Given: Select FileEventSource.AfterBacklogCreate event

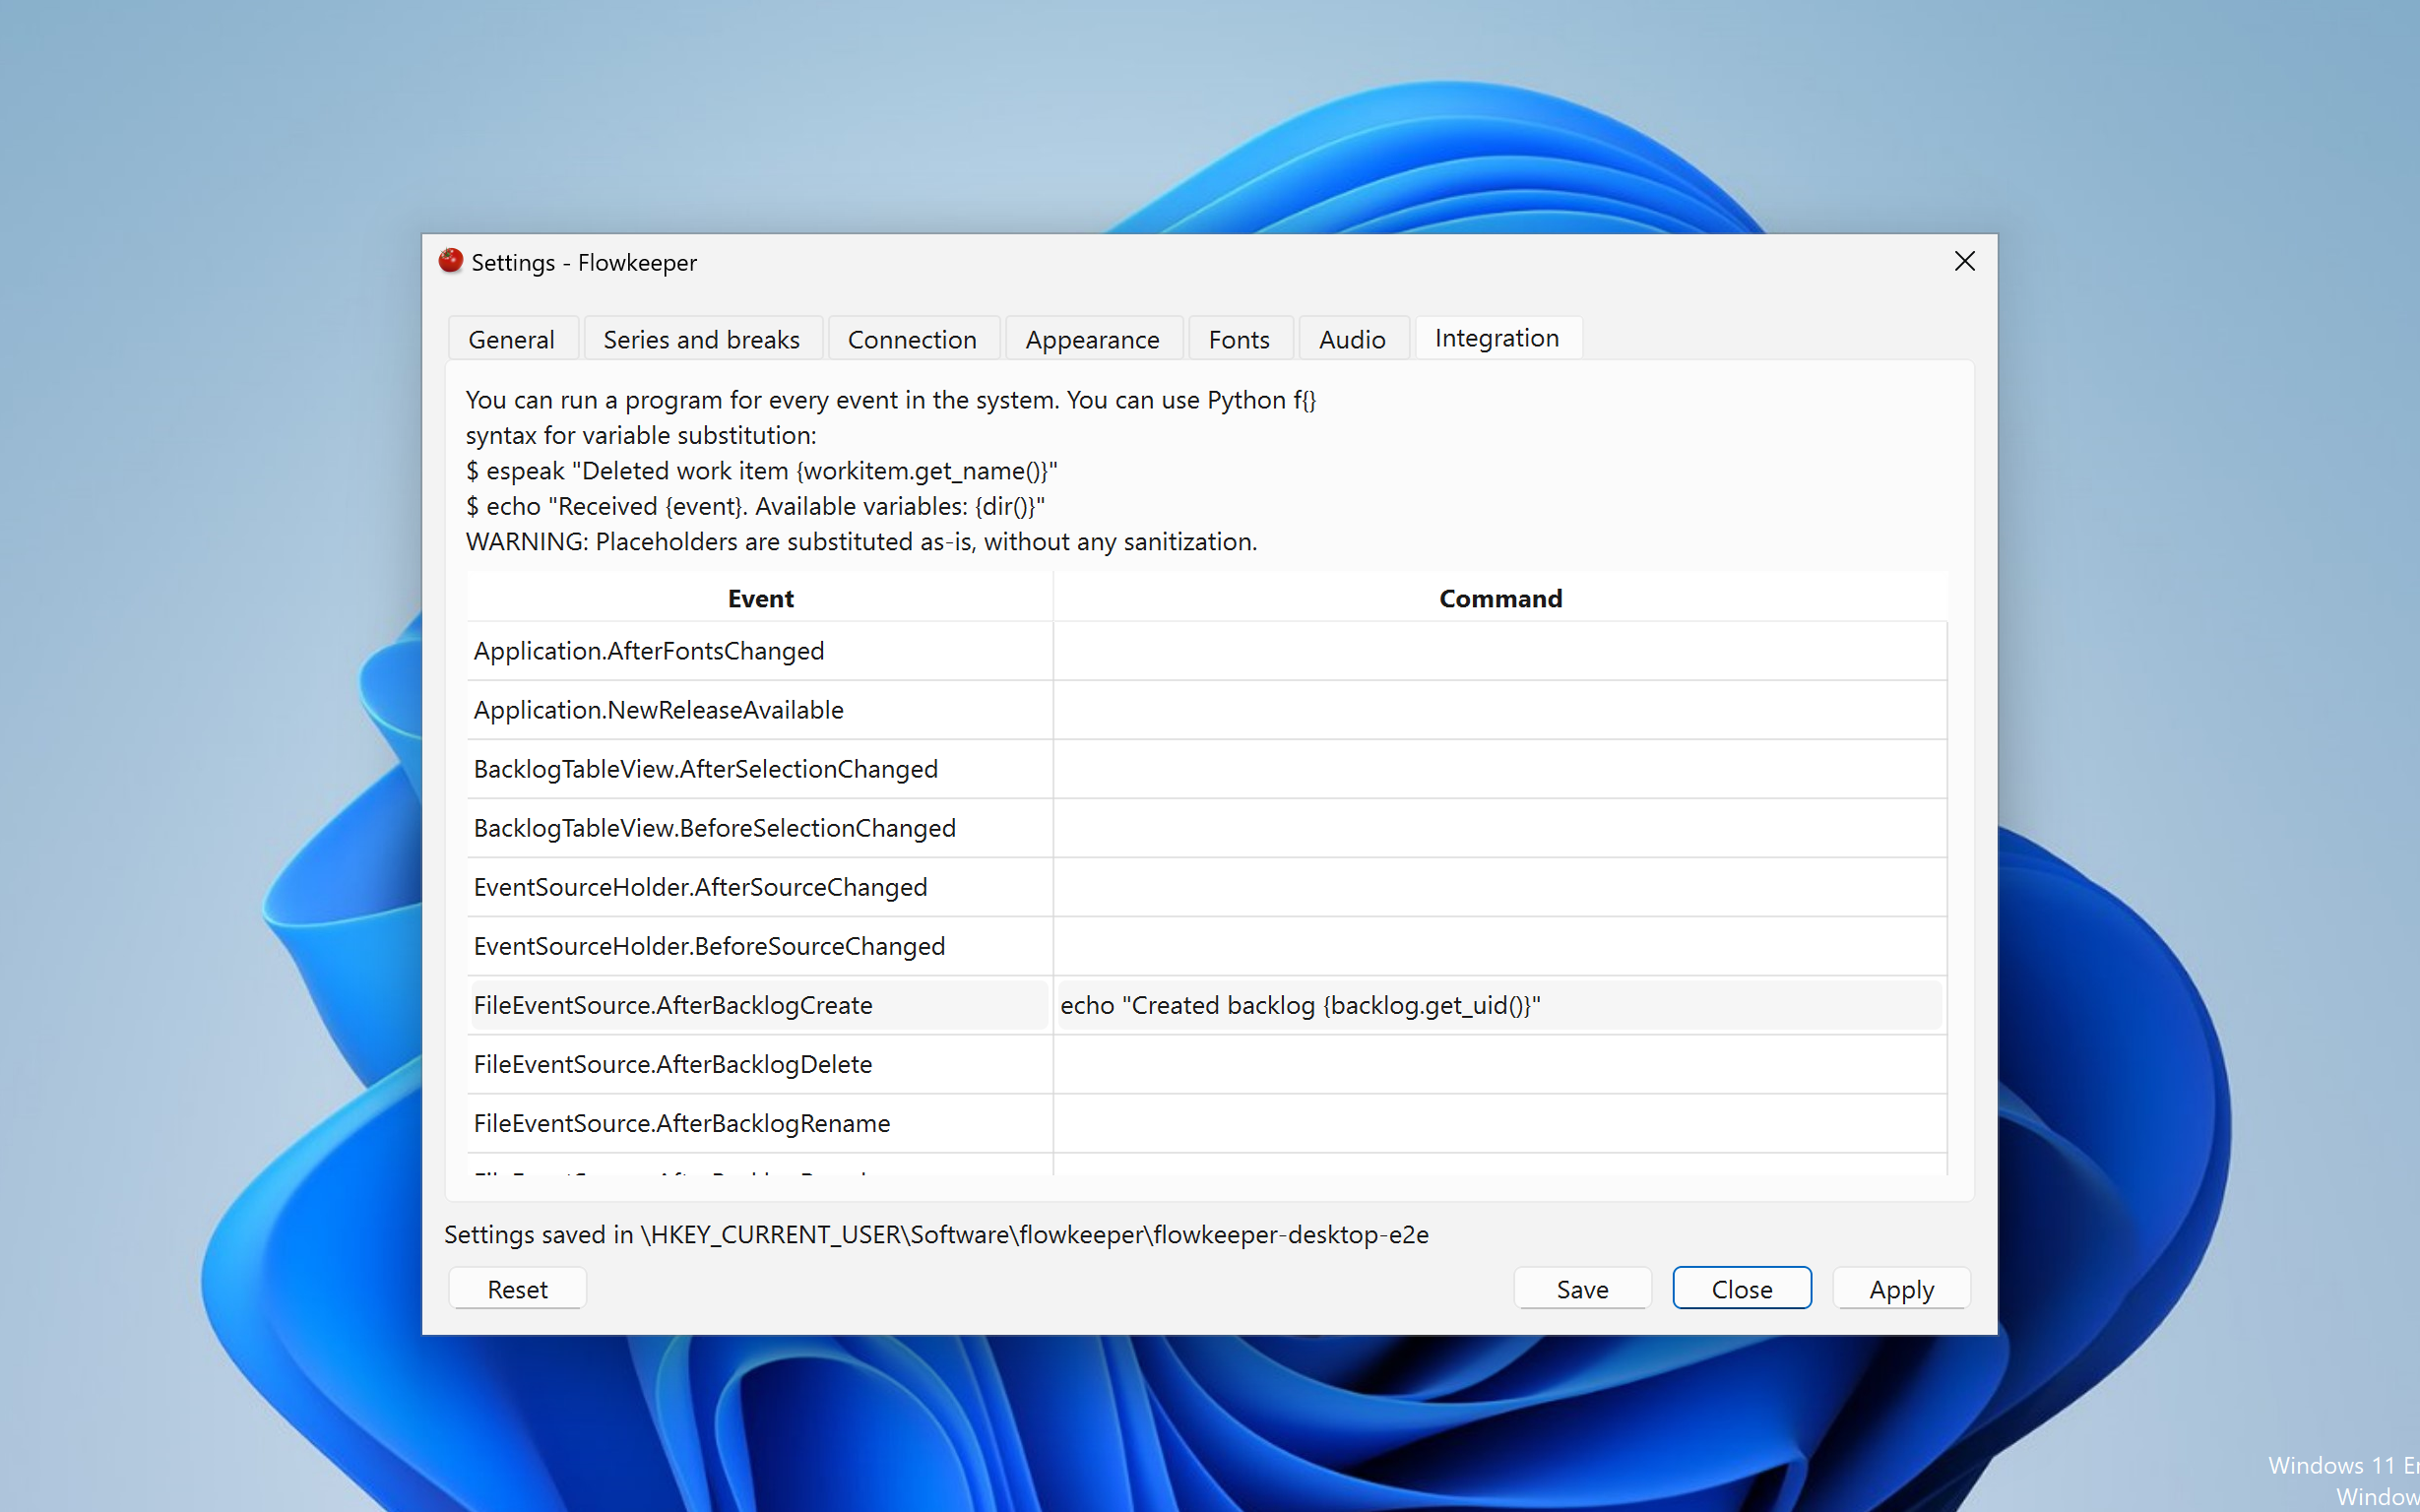Looking at the screenshot, I should coord(760,1005).
